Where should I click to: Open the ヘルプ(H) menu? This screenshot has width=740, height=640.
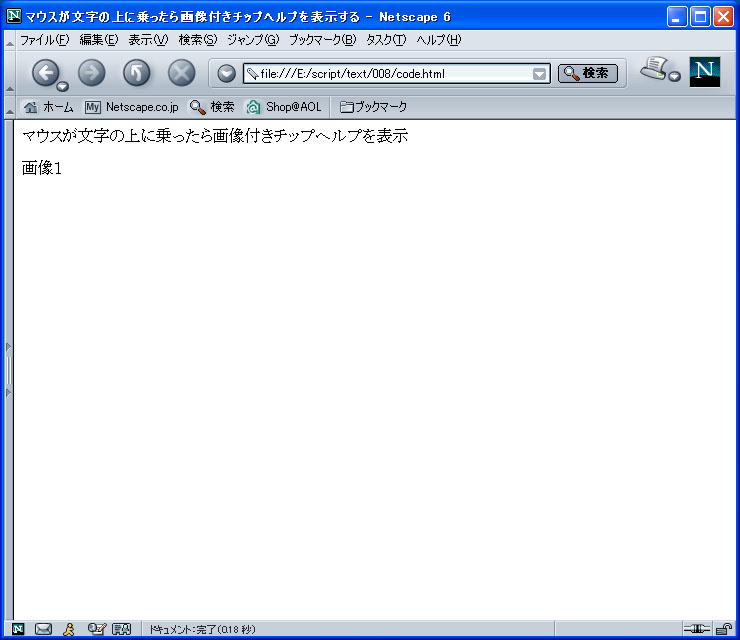438,40
